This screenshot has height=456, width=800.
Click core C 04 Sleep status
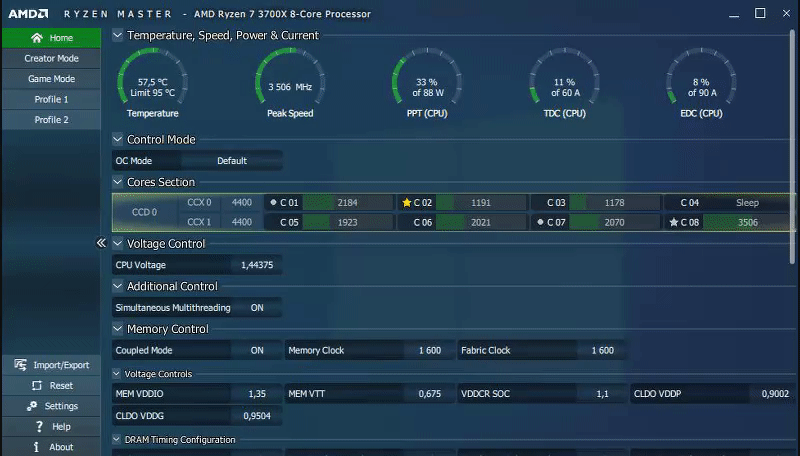pyautogui.click(x=747, y=202)
